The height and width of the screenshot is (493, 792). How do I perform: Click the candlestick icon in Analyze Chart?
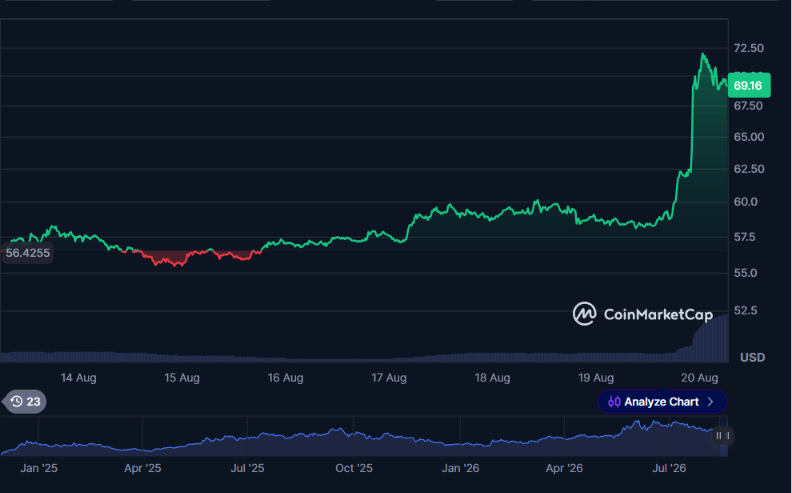click(x=614, y=402)
